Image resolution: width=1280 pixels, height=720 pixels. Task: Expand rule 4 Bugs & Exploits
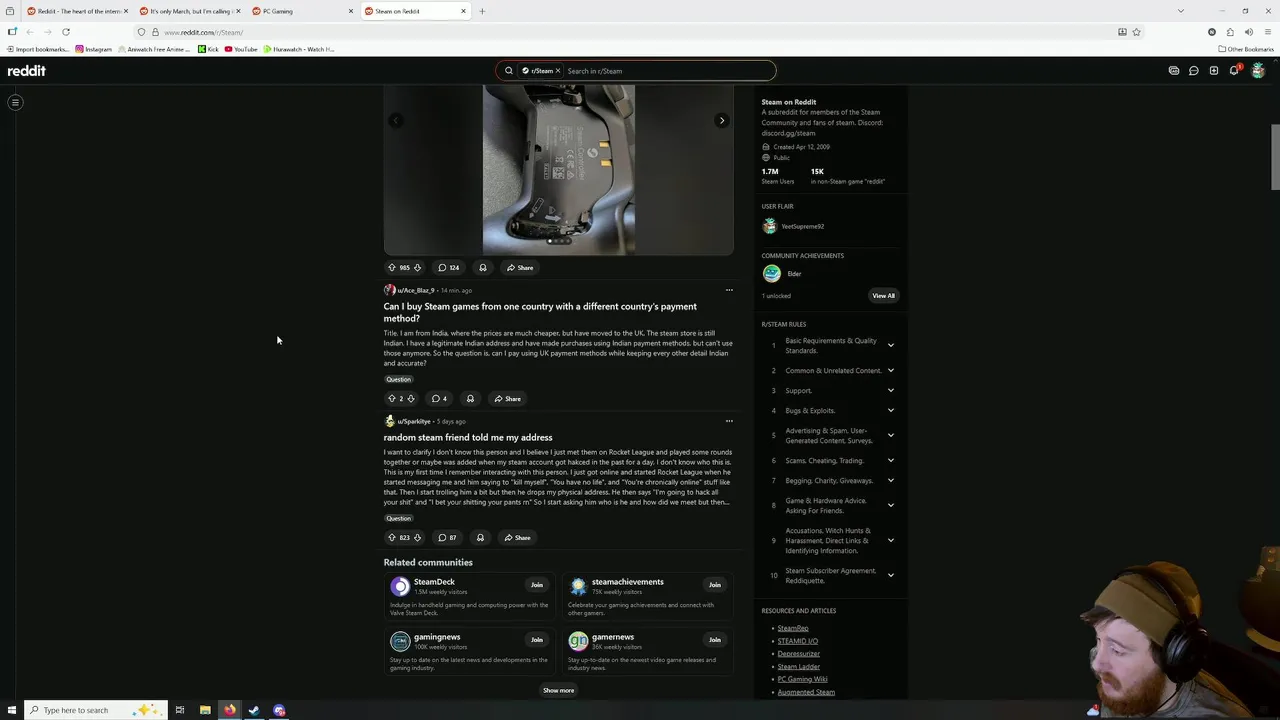[x=890, y=410]
